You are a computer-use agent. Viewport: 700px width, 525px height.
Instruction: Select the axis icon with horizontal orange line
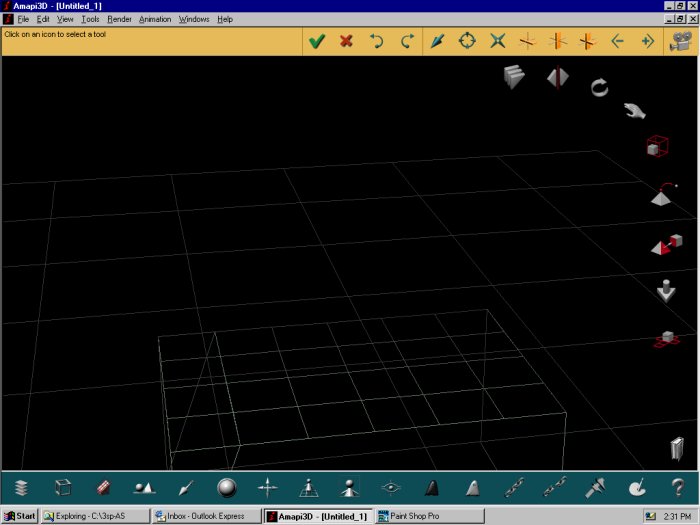[x=527, y=41]
